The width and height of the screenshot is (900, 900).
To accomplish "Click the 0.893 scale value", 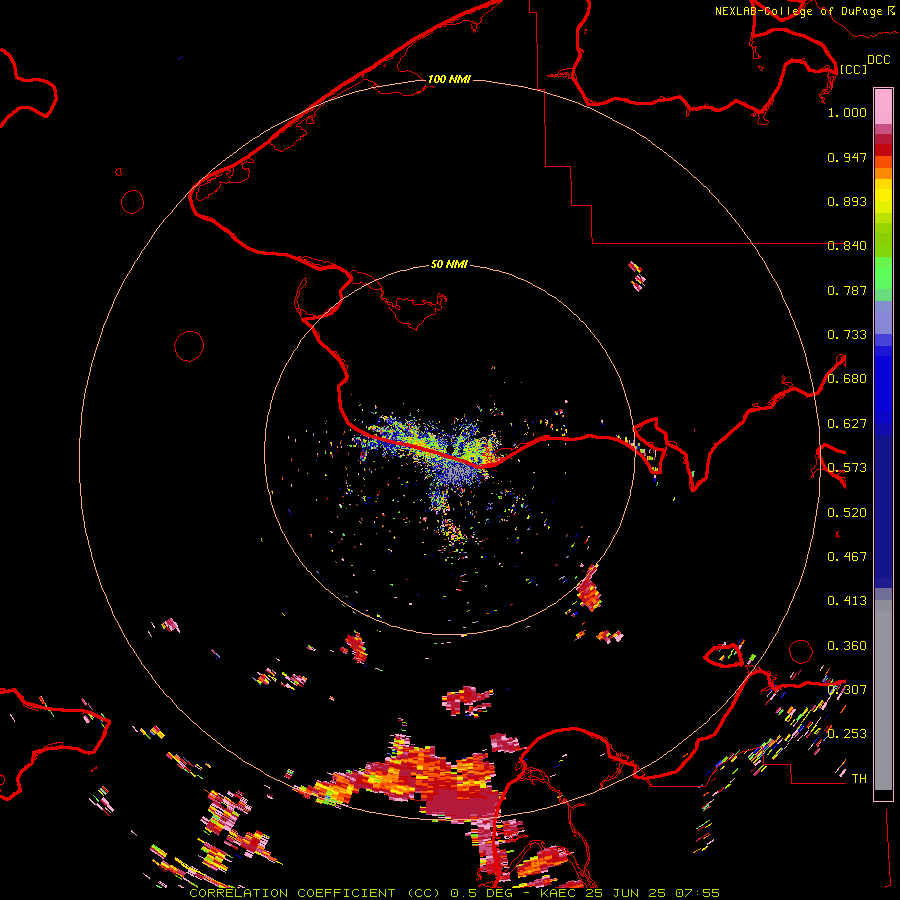I will 847,201.
